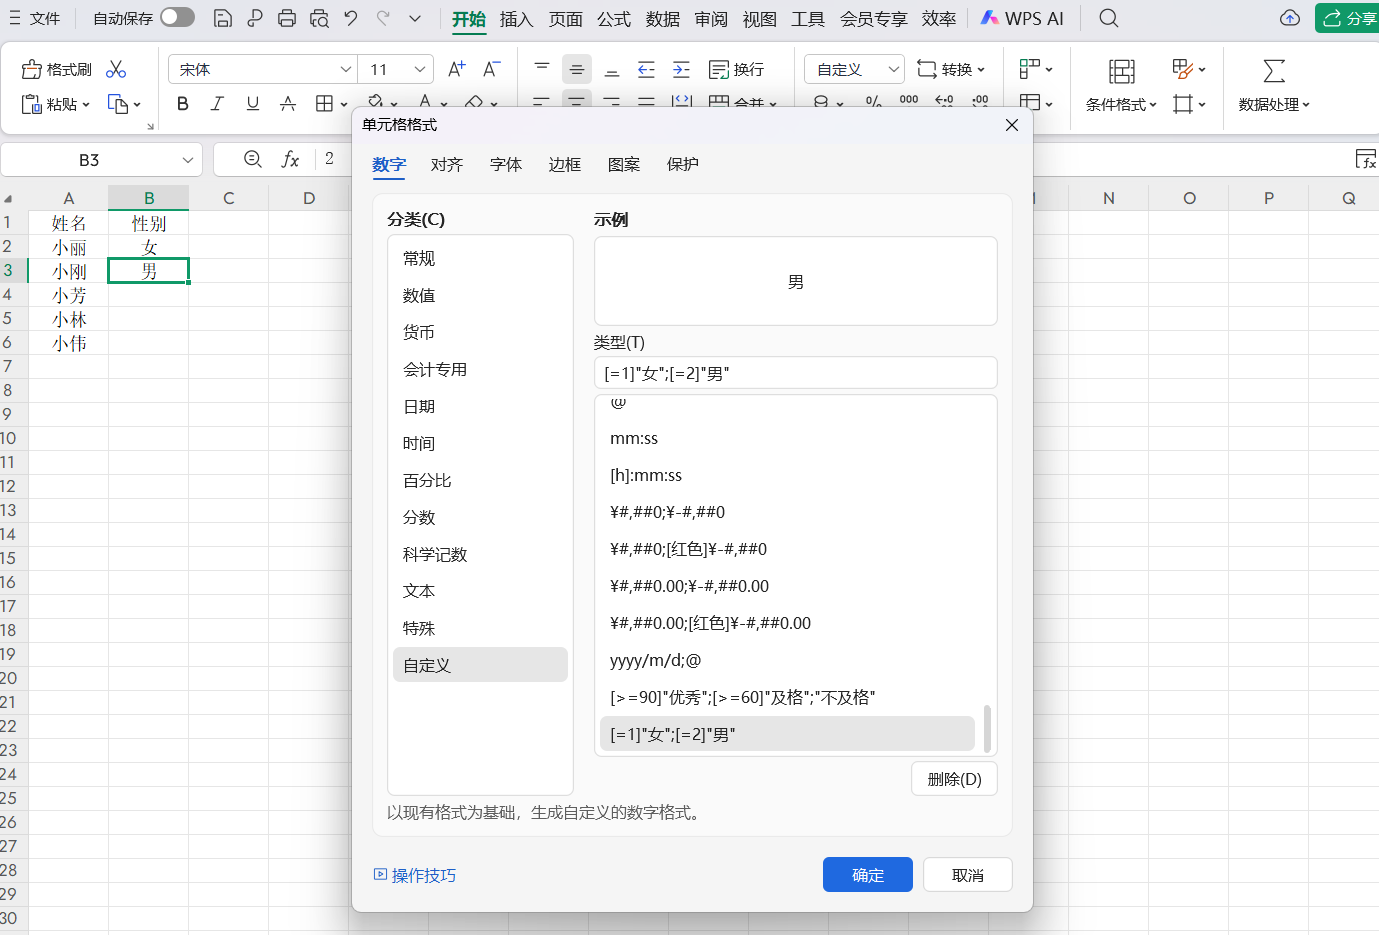This screenshot has height=935, width=1379.
Task: Click the underline formatting icon
Action: pyautogui.click(x=253, y=103)
